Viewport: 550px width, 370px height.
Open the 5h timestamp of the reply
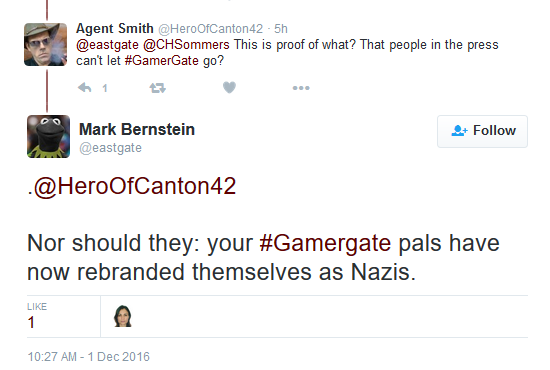click(281, 29)
